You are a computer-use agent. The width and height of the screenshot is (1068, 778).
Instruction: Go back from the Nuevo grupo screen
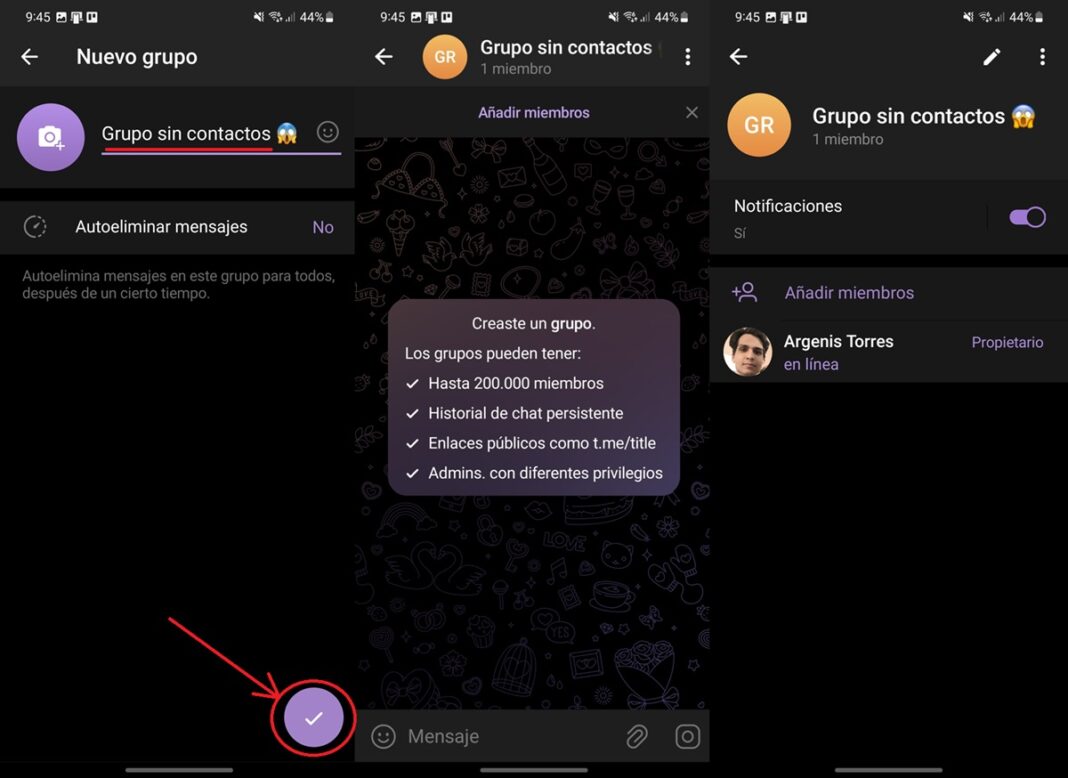[x=29, y=57]
